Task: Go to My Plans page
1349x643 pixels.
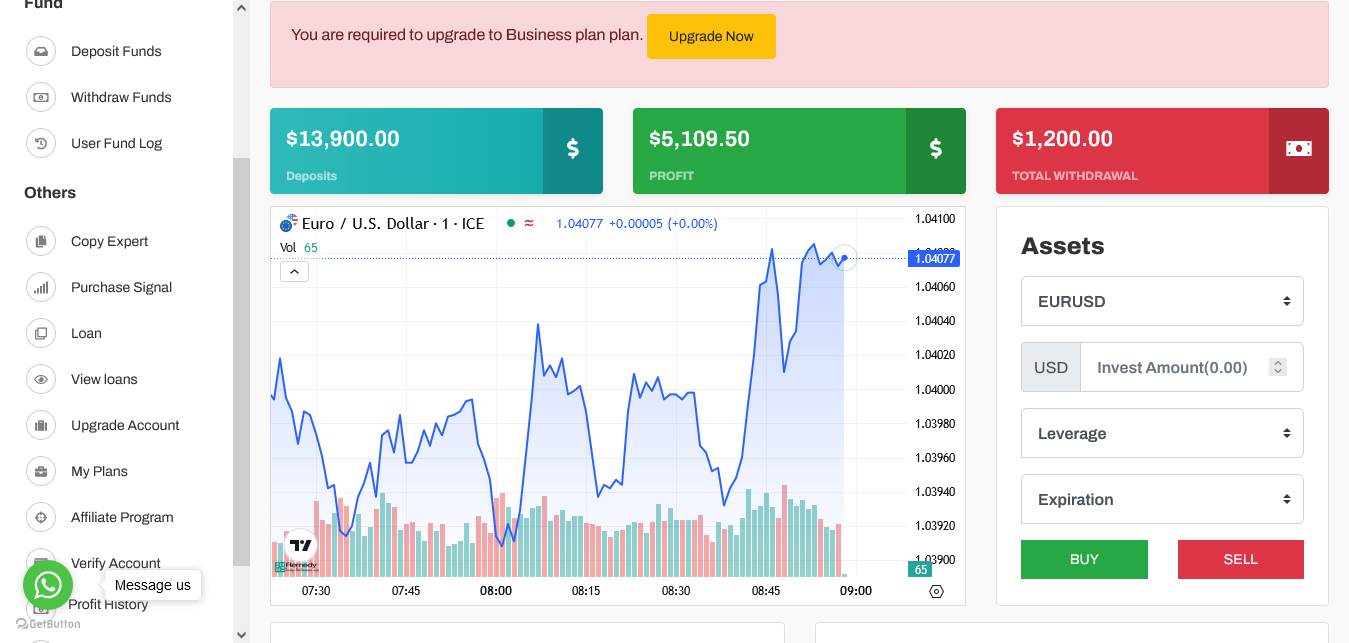Action: pyautogui.click(x=99, y=471)
